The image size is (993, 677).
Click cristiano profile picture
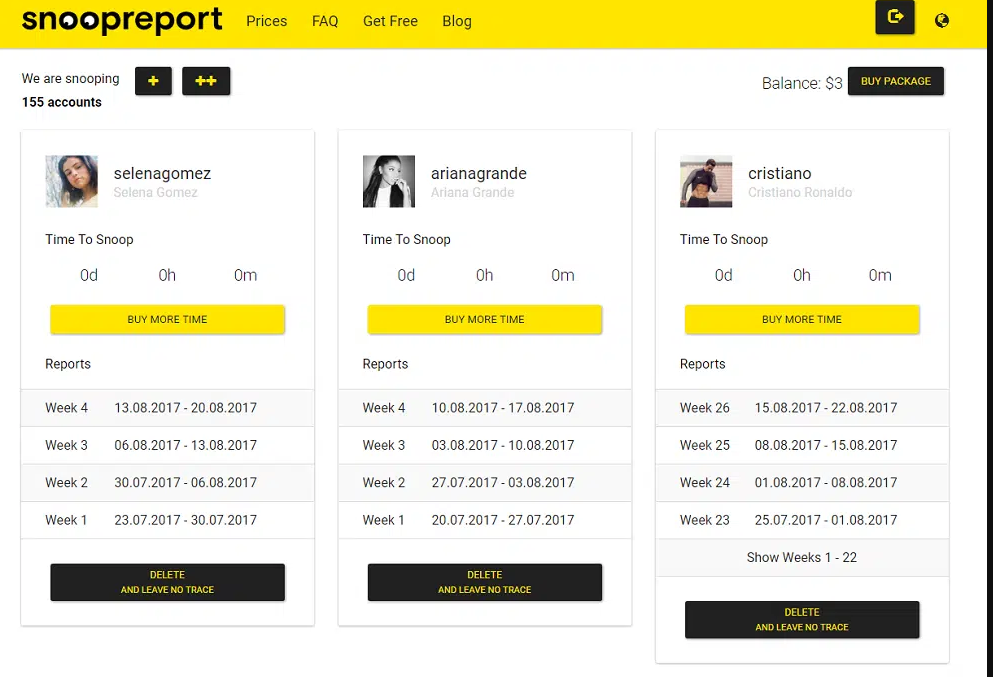pos(706,181)
